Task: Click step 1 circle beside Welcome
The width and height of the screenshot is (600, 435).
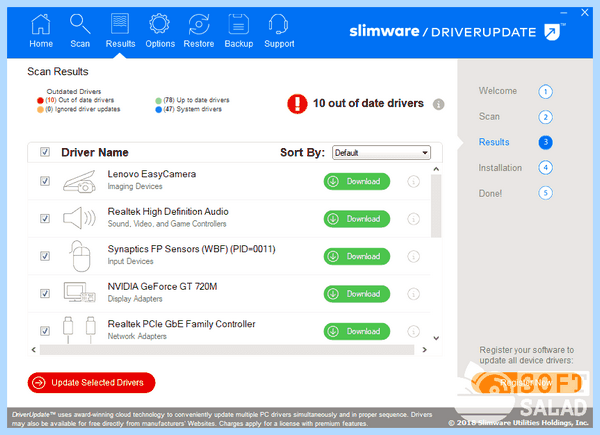Action: (545, 92)
